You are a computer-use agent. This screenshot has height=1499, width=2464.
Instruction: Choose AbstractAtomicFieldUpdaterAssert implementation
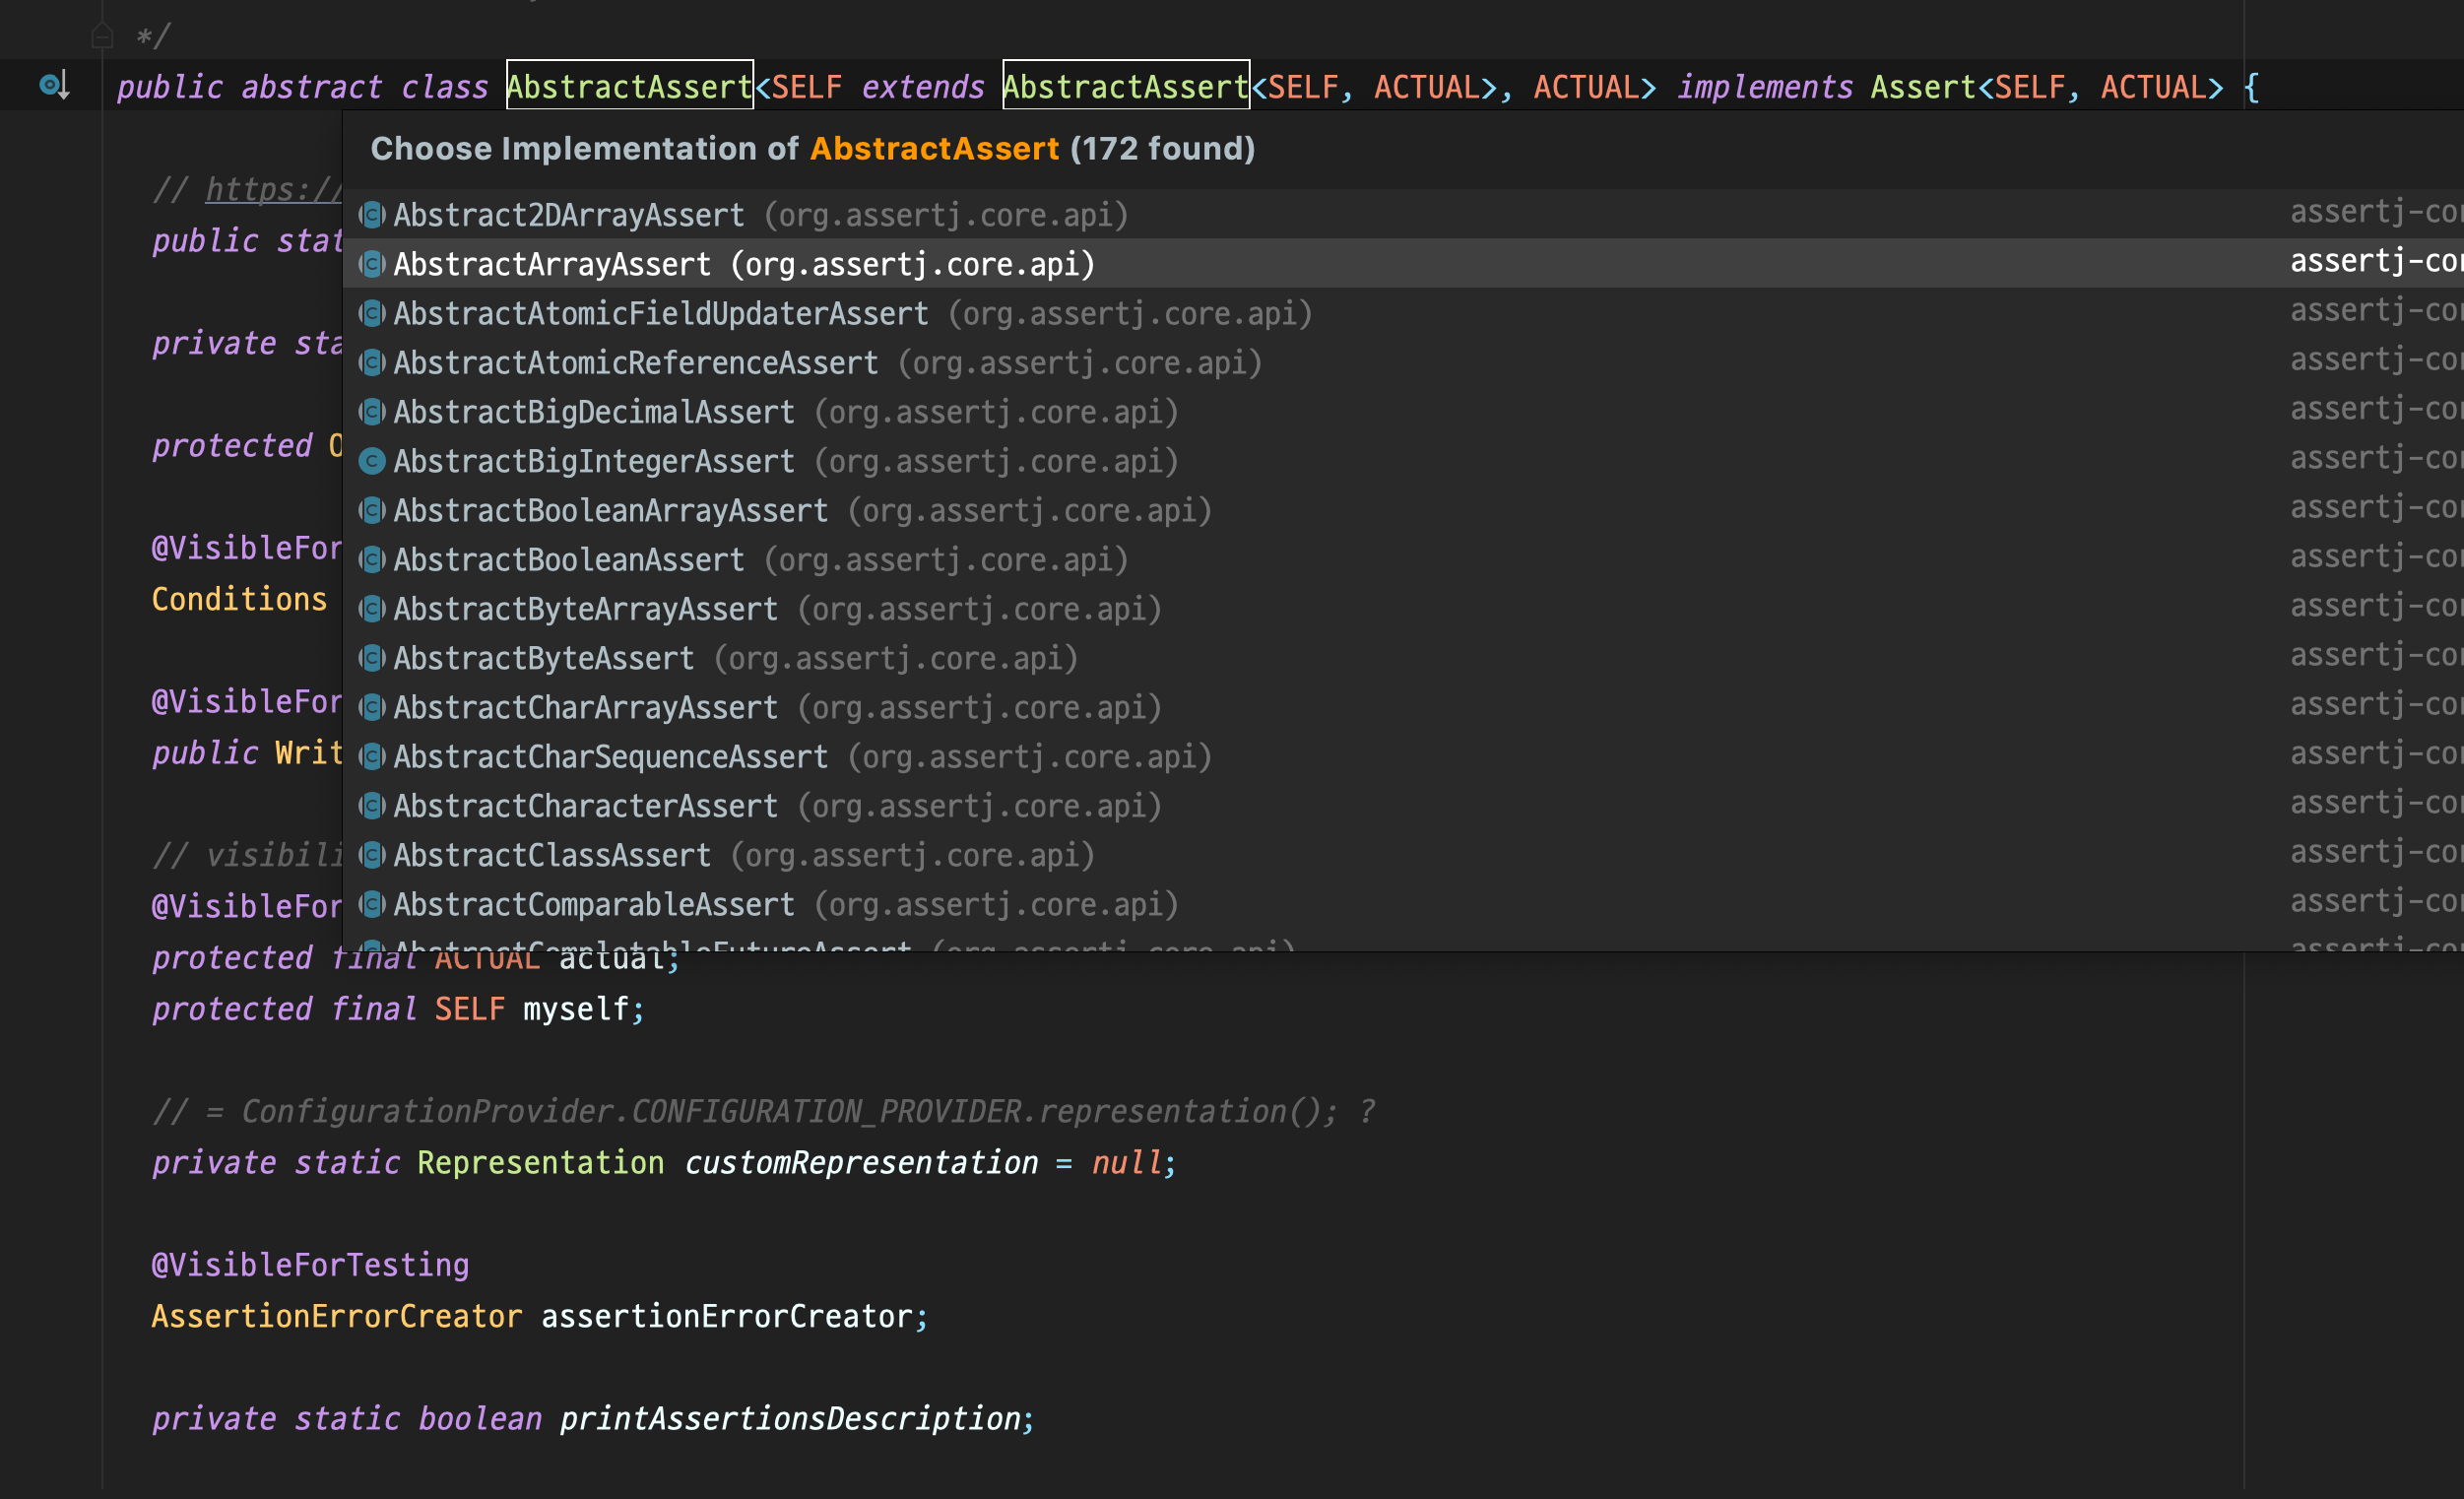click(660, 314)
